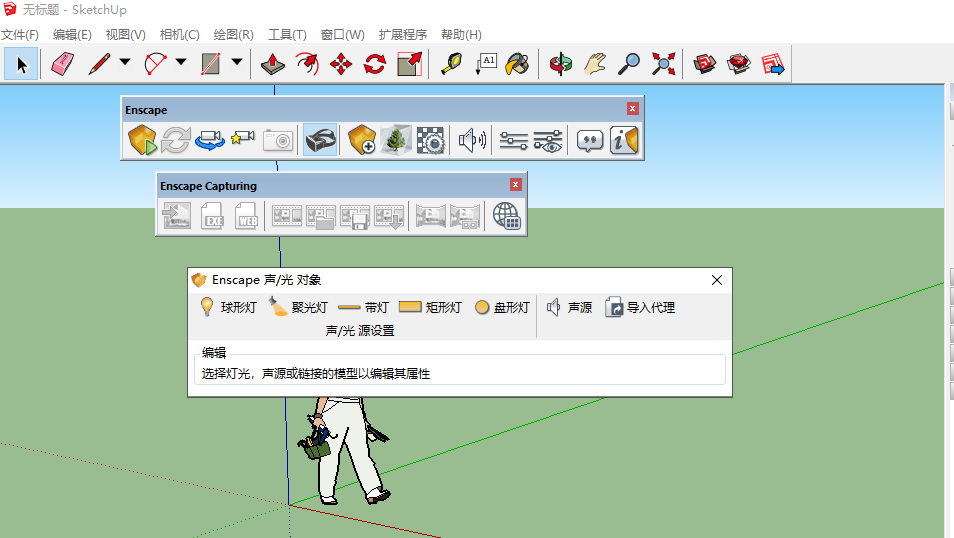Activate the Push/Pull tool
This screenshot has height=538, width=954.
tap(273, 65)
